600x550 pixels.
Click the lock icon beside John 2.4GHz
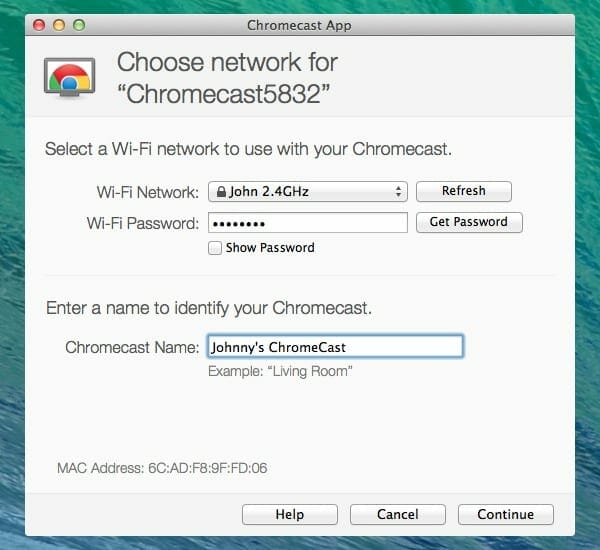click(221, 191)
